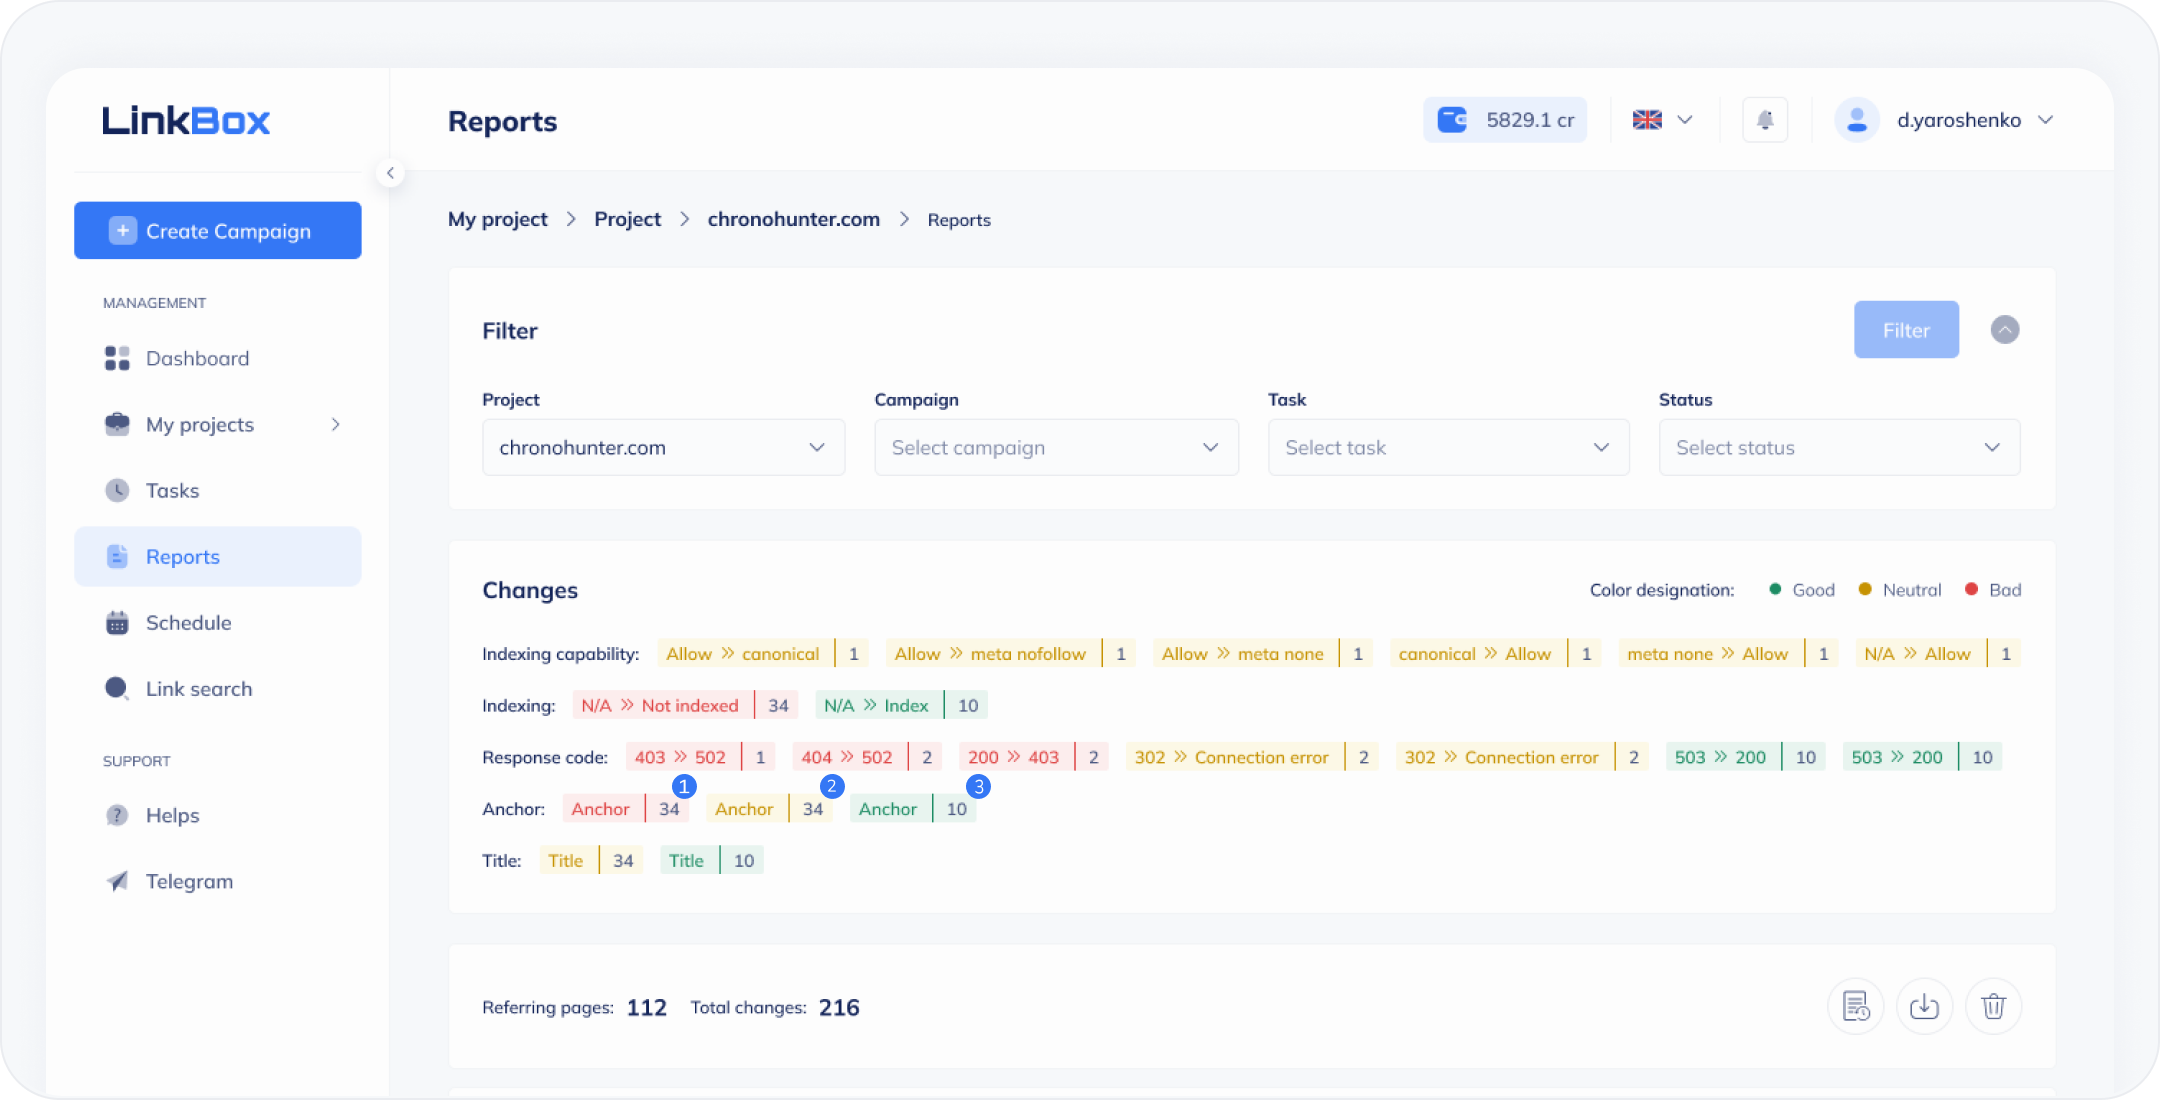This screenshot has width=2160, height=1100.
Task: Open the Select status dropdown
Action: click(x=1840, y=447)
